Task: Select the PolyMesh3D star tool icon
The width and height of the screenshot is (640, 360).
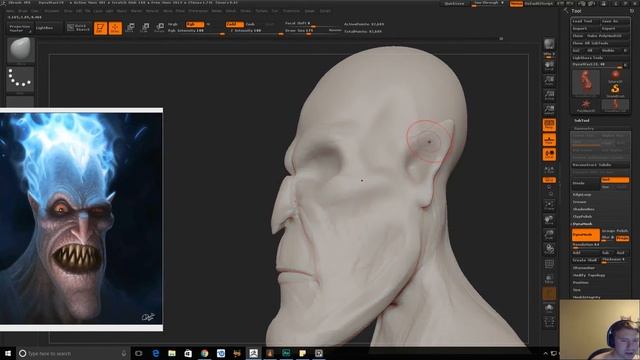Action: coord(586,105)
